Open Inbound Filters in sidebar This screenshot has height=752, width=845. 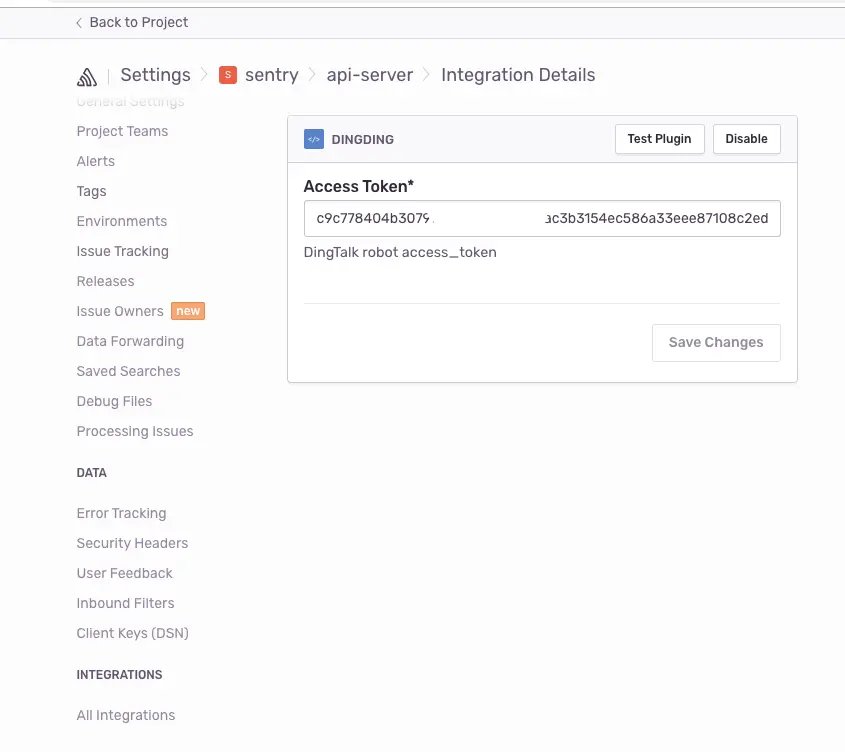125,603
